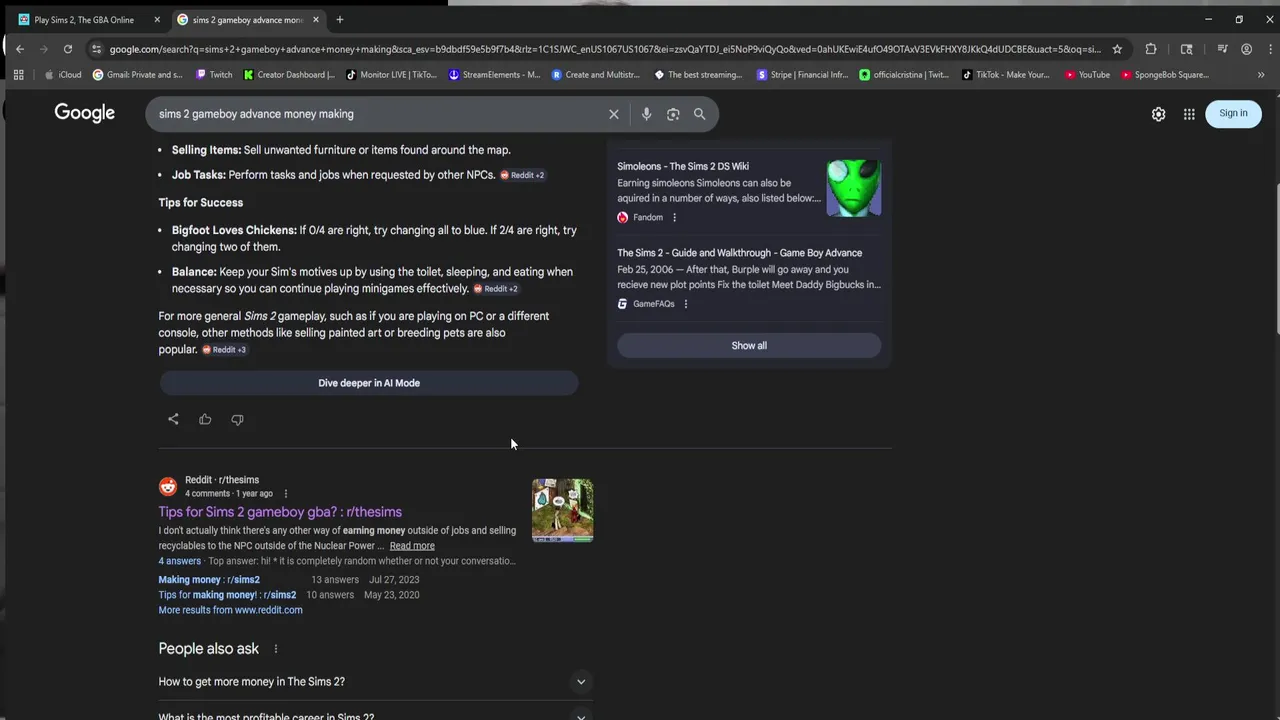
Task: Open Creator Dashboard bookmark
Action: coord(290,75)
